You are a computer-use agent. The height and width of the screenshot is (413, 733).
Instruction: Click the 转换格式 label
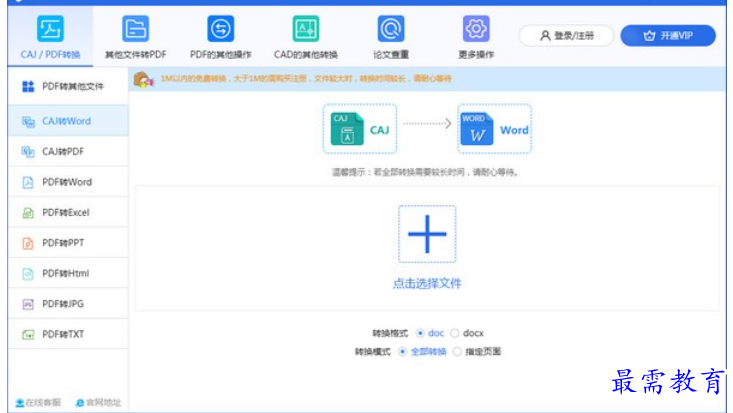[x=390, y=333]
